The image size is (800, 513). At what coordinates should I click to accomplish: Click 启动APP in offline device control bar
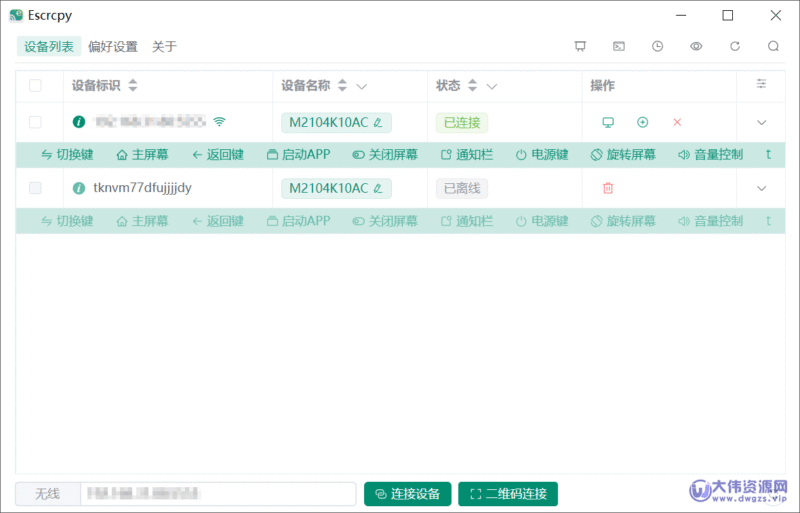tap(299, 221)
